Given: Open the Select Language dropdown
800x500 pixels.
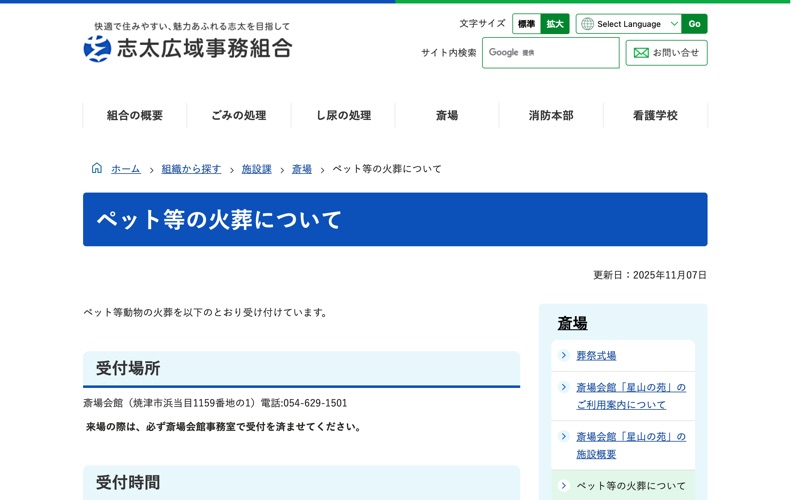Looking at the screenshot, I should coord(629,24).
